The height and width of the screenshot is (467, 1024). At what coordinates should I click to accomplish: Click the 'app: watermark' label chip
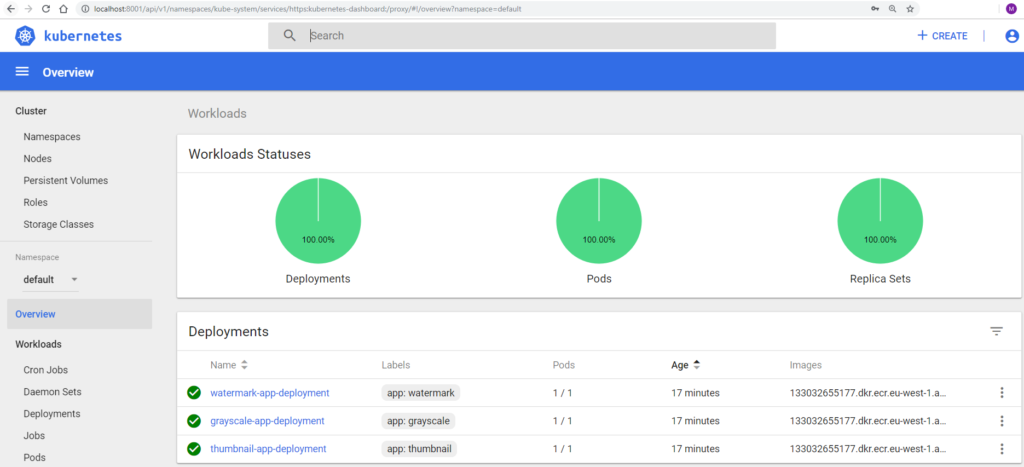pyautogui.click(x=421, y=393)
